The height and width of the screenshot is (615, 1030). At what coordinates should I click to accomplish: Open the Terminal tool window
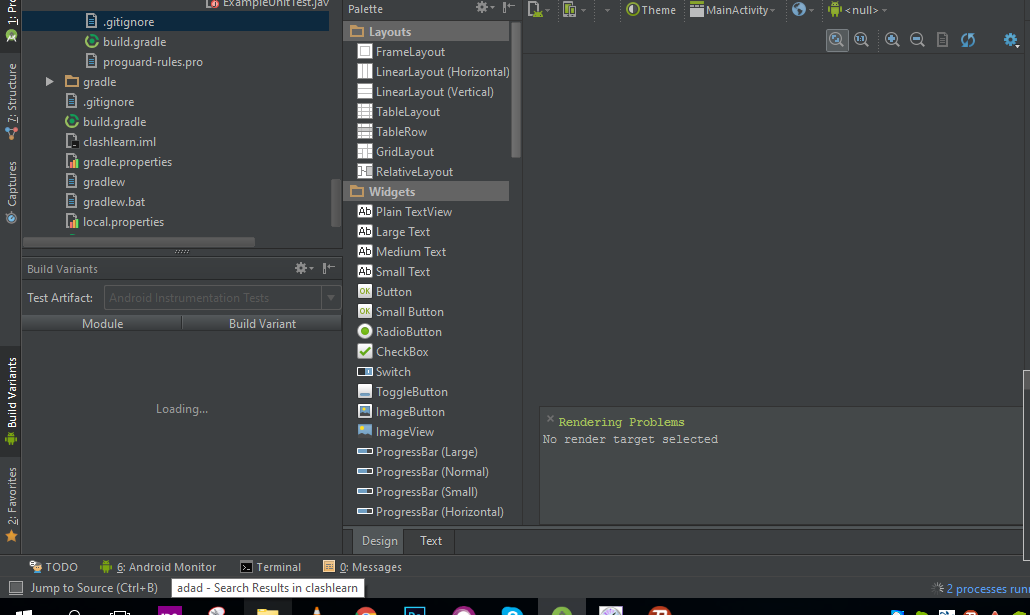pyautogui.click(x=270, y=567)
